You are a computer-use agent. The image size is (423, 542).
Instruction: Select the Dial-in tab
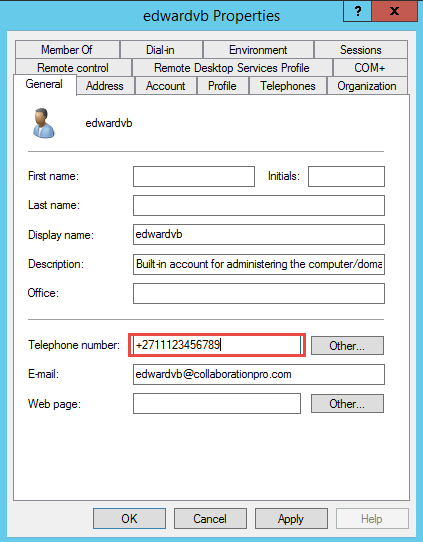160,50
